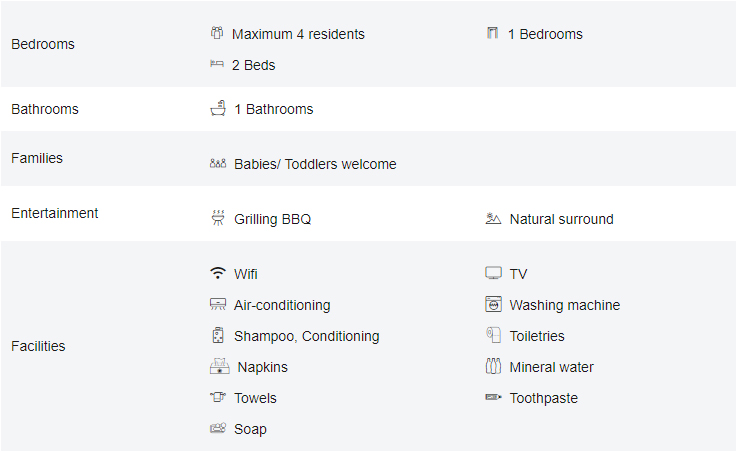Click the Toiletries label
This screenshot has height=452, width=736.
(x=537, y=336)
